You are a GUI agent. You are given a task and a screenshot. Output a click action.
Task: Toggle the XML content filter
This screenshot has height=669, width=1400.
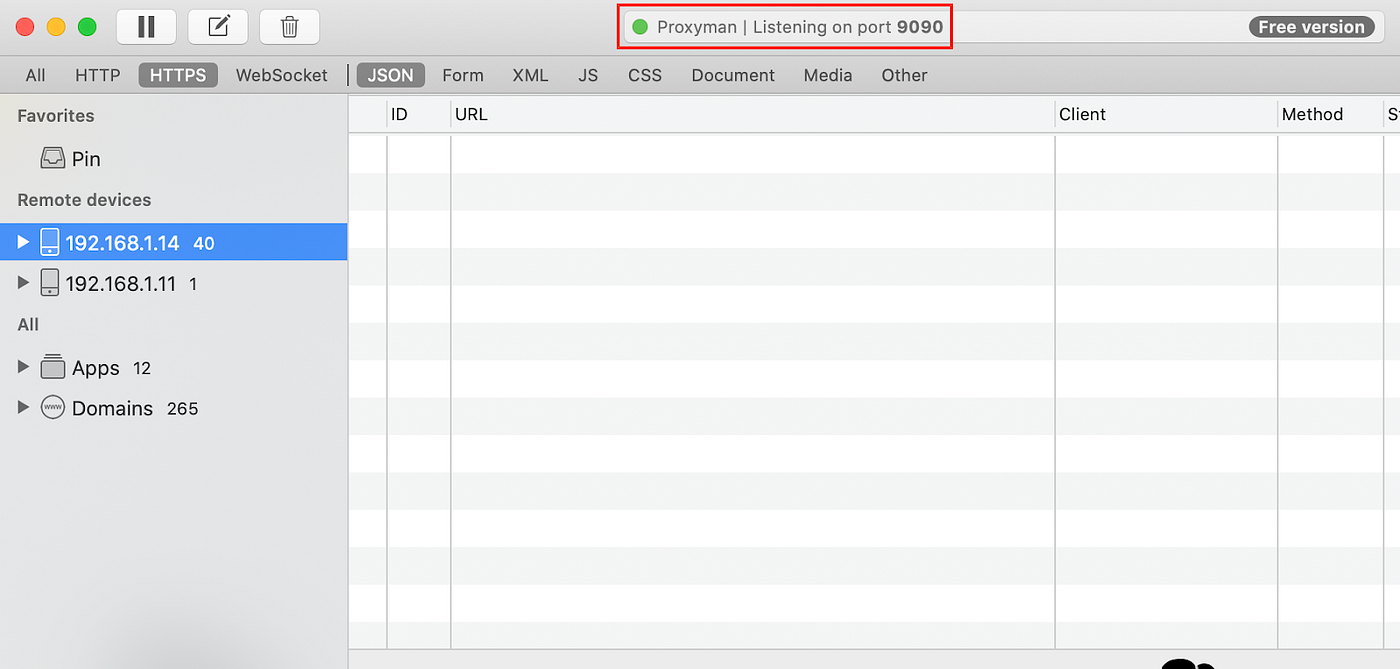[x=530, y=75]
